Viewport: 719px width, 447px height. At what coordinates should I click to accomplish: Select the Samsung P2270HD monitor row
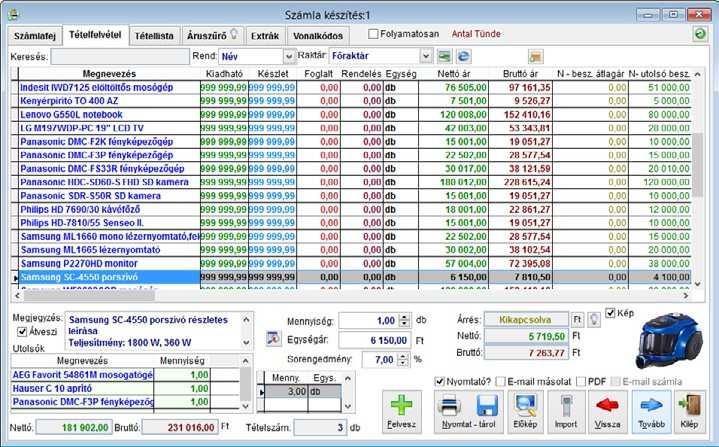tap(351, 264)
